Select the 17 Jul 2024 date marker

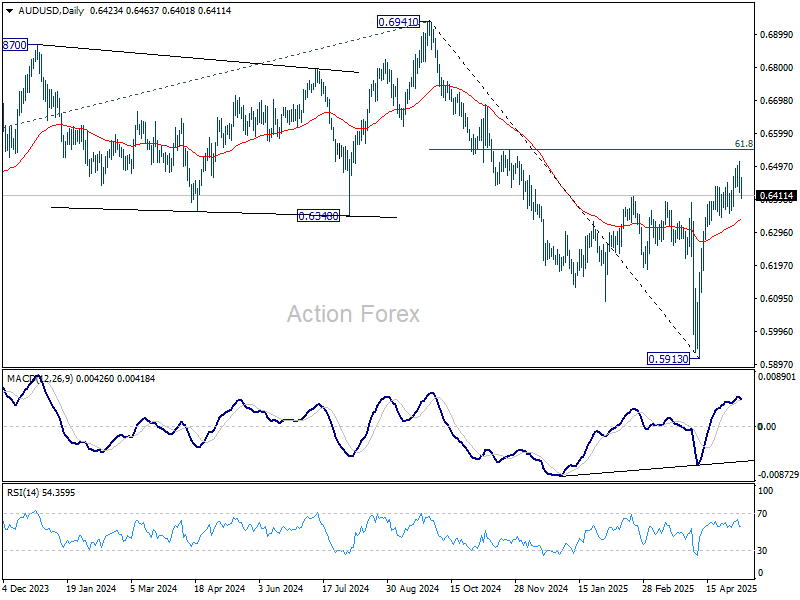click(345, 589)
